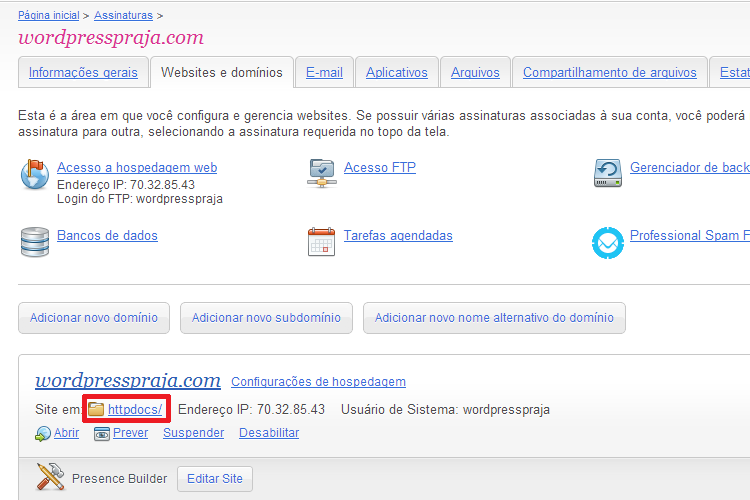Click Usuário de Sistema: wordpresspraja text
This screenshot has width=750, height=500.
(445, 410)
